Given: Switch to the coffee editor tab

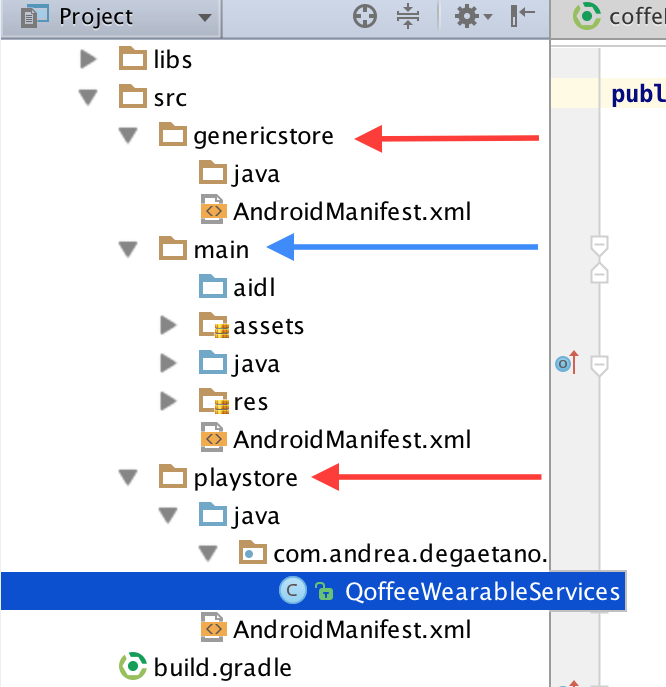Looking at the screenshot, I should [620, 17].
